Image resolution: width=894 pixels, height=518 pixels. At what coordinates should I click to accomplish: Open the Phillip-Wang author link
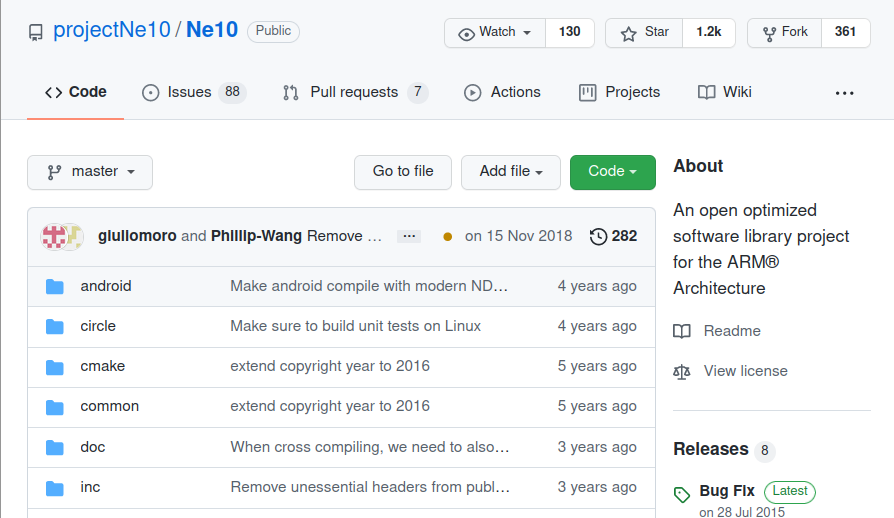256,236
